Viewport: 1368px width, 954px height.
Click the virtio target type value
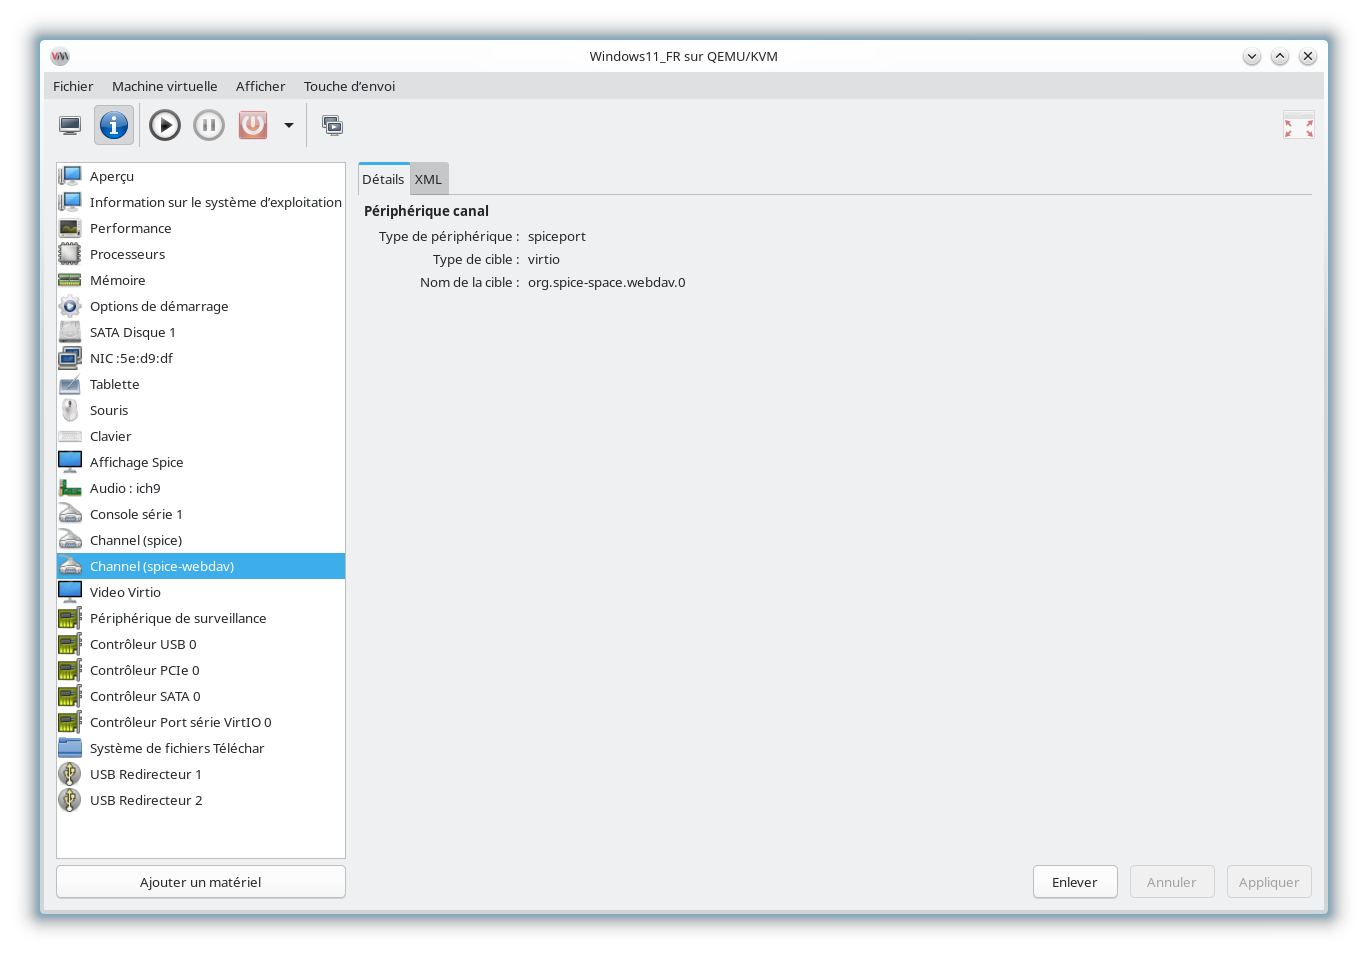[544, 259]
